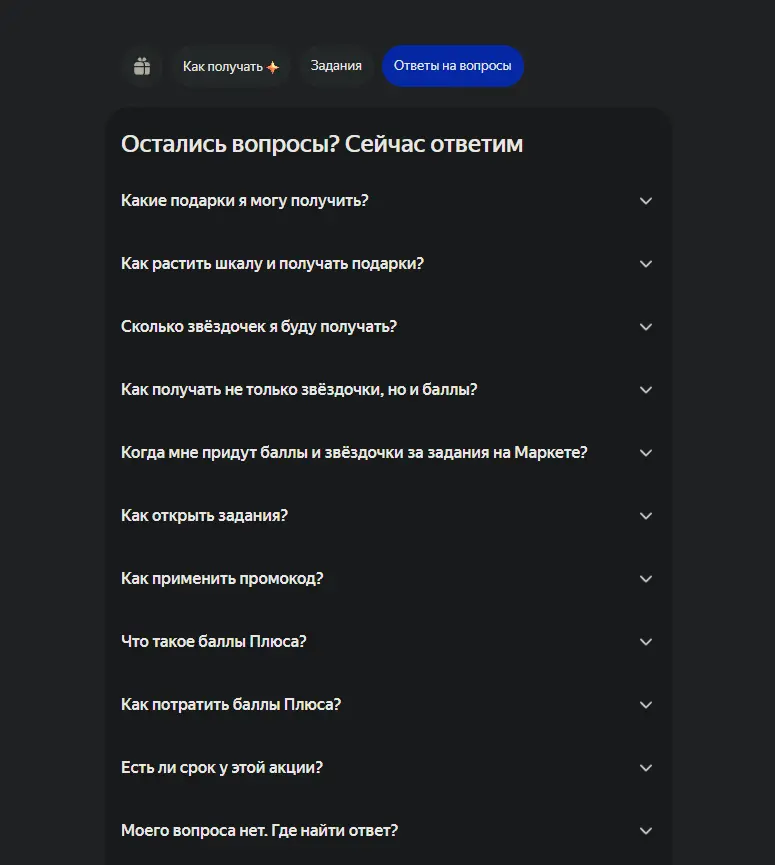Open the question Как потратить баллы Плюса?
The width and height of the screenshot is (775, 865).
coord(387,704)
